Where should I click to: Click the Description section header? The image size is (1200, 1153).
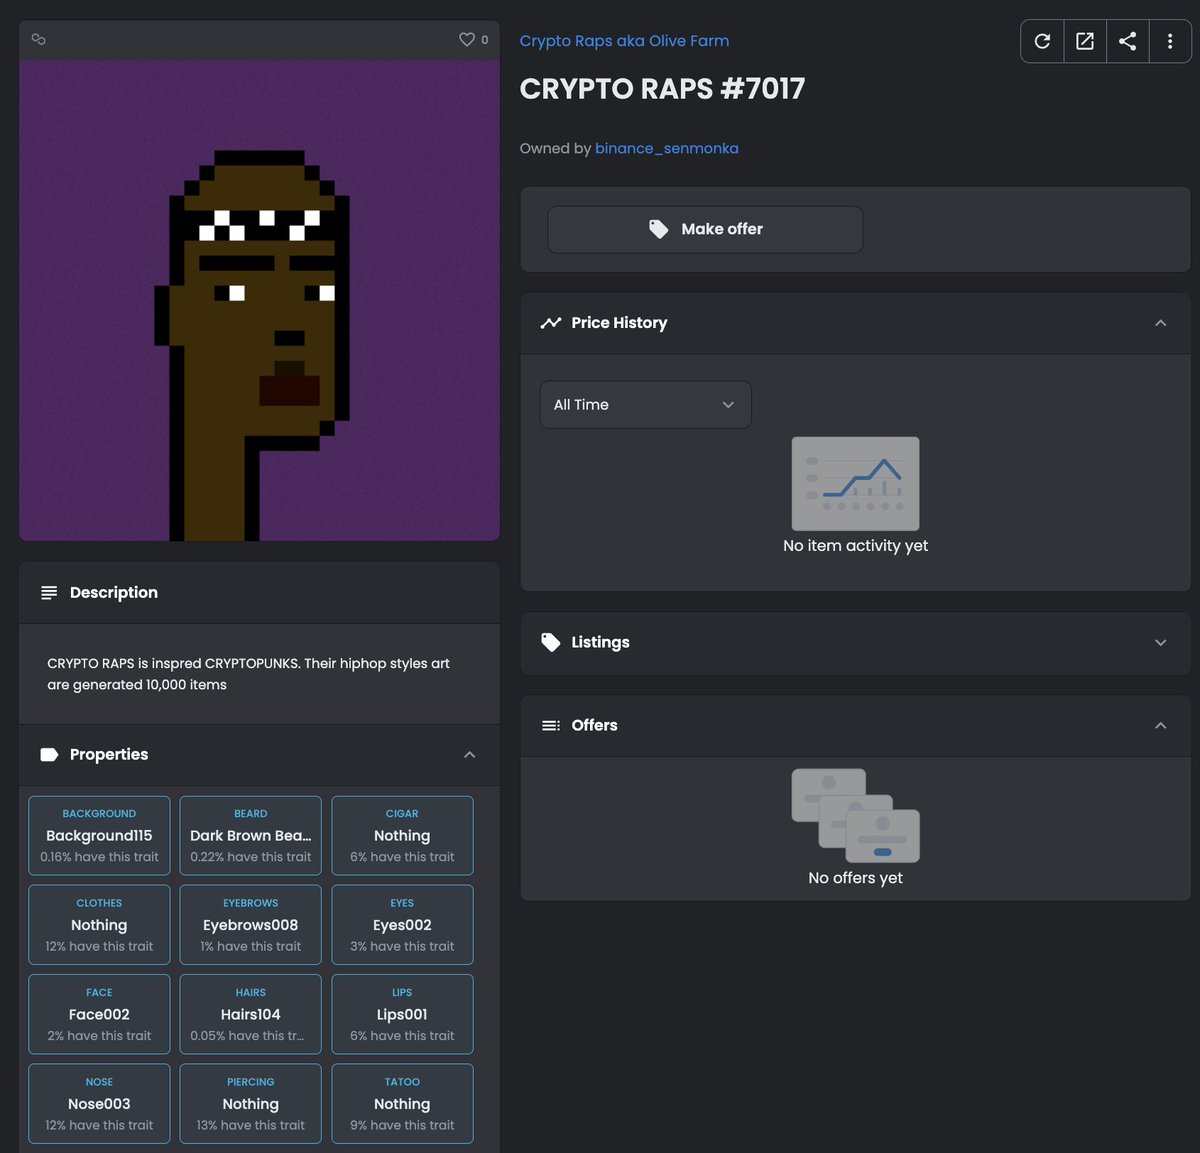pos(259,593)
